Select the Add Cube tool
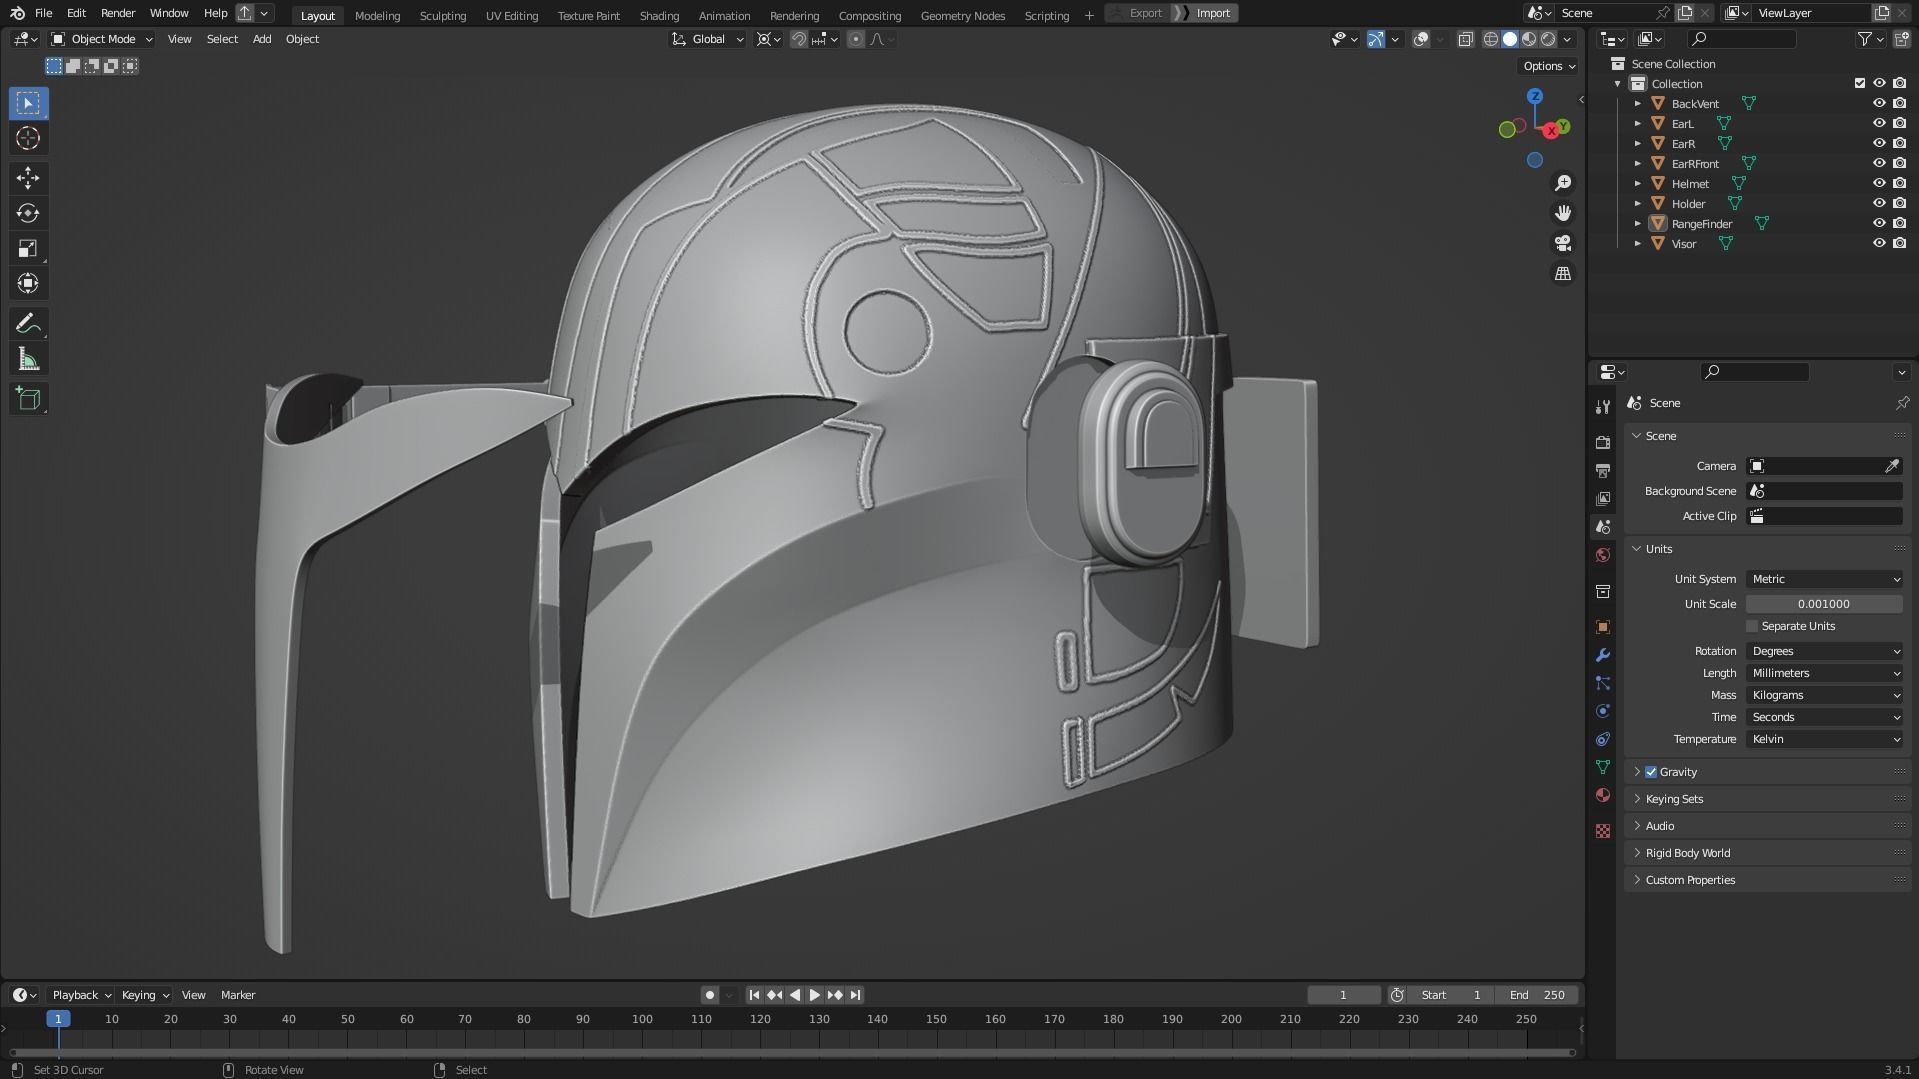Image resolution: width=1919 pixels, height=1079 pixels. (x=28, y=399)
